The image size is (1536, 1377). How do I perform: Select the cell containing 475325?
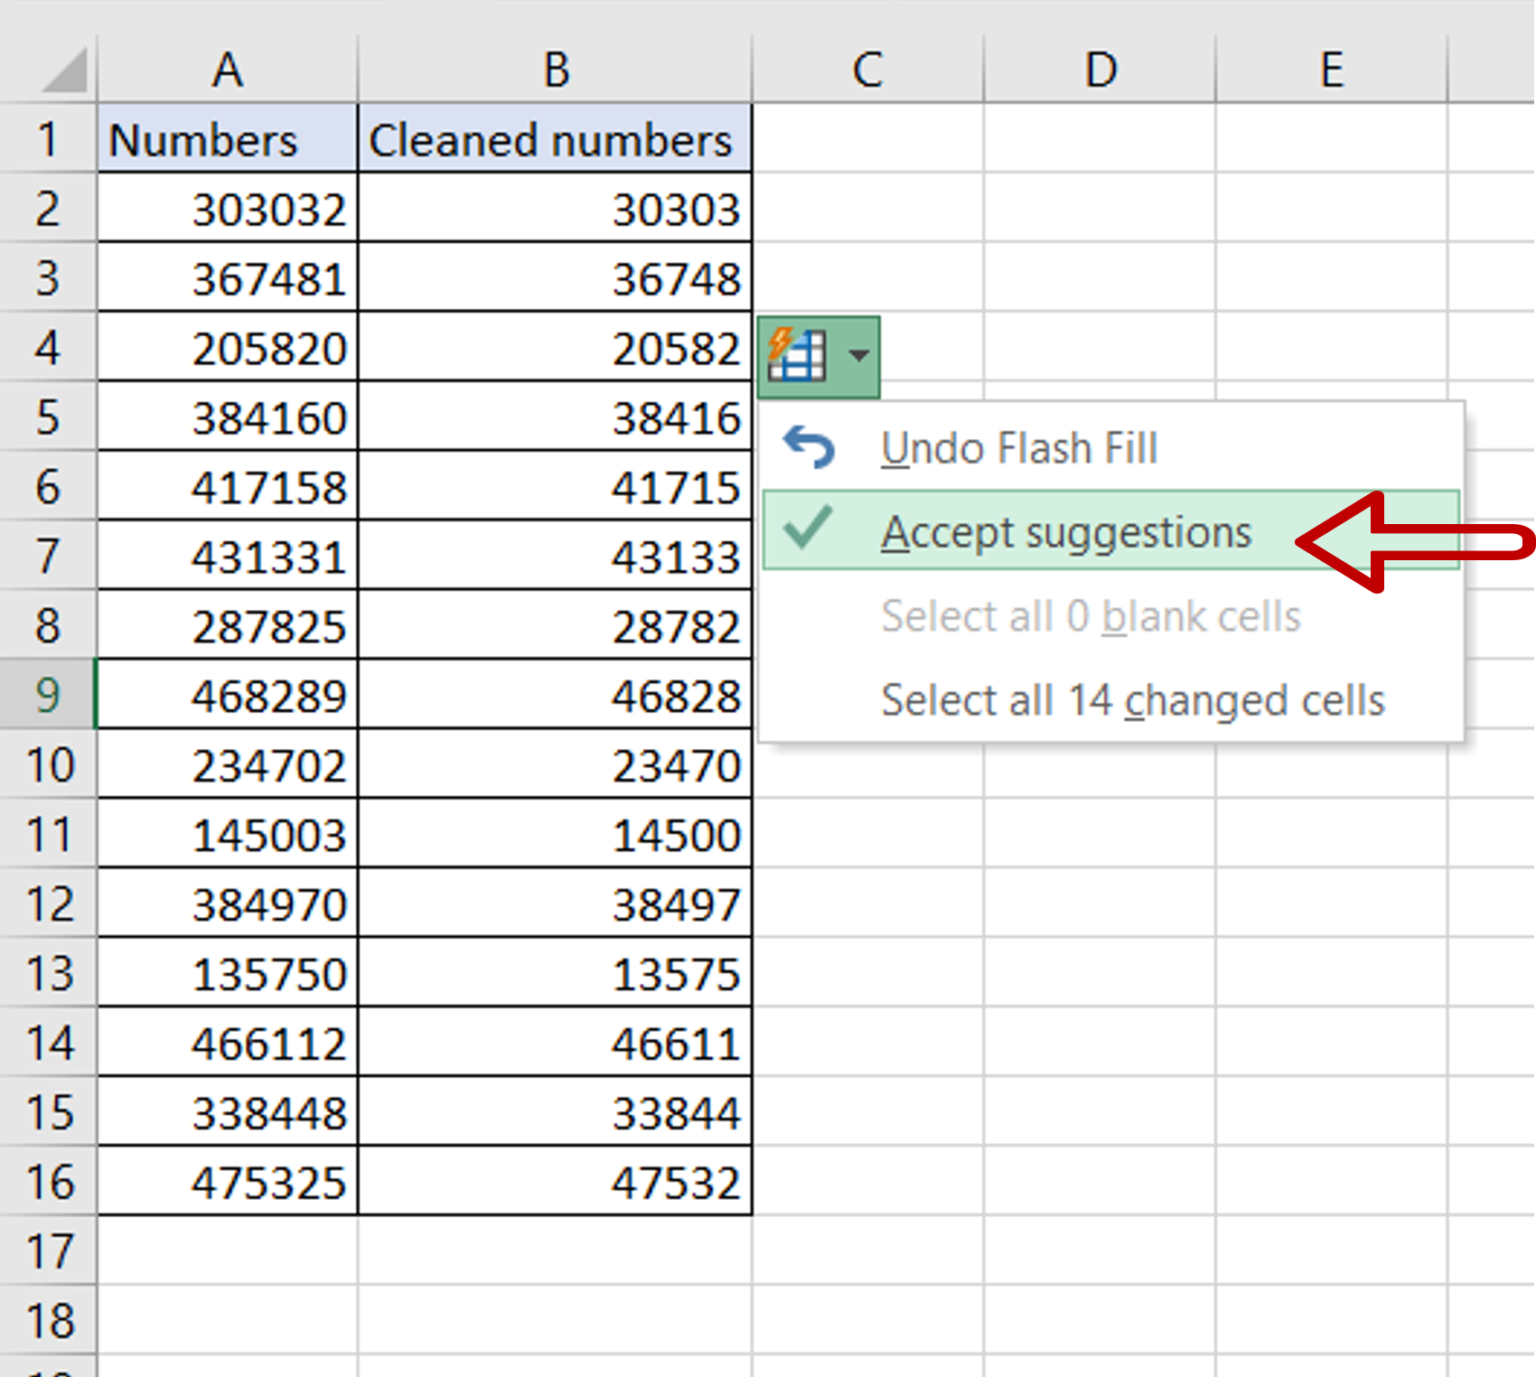(x=227, y=1182)
